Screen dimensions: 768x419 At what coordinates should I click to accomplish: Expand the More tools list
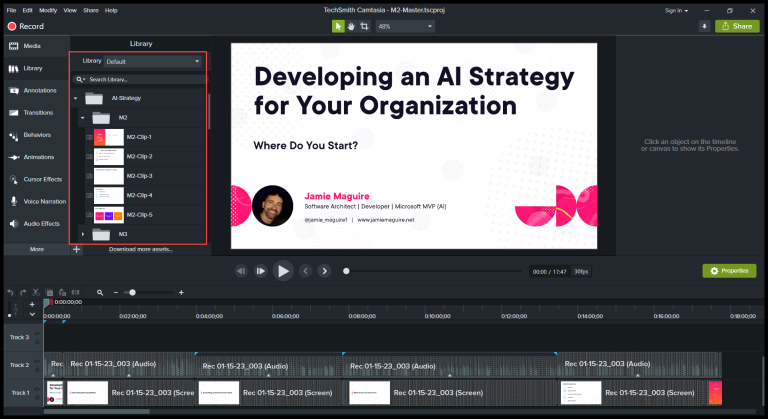coord(37,249)
